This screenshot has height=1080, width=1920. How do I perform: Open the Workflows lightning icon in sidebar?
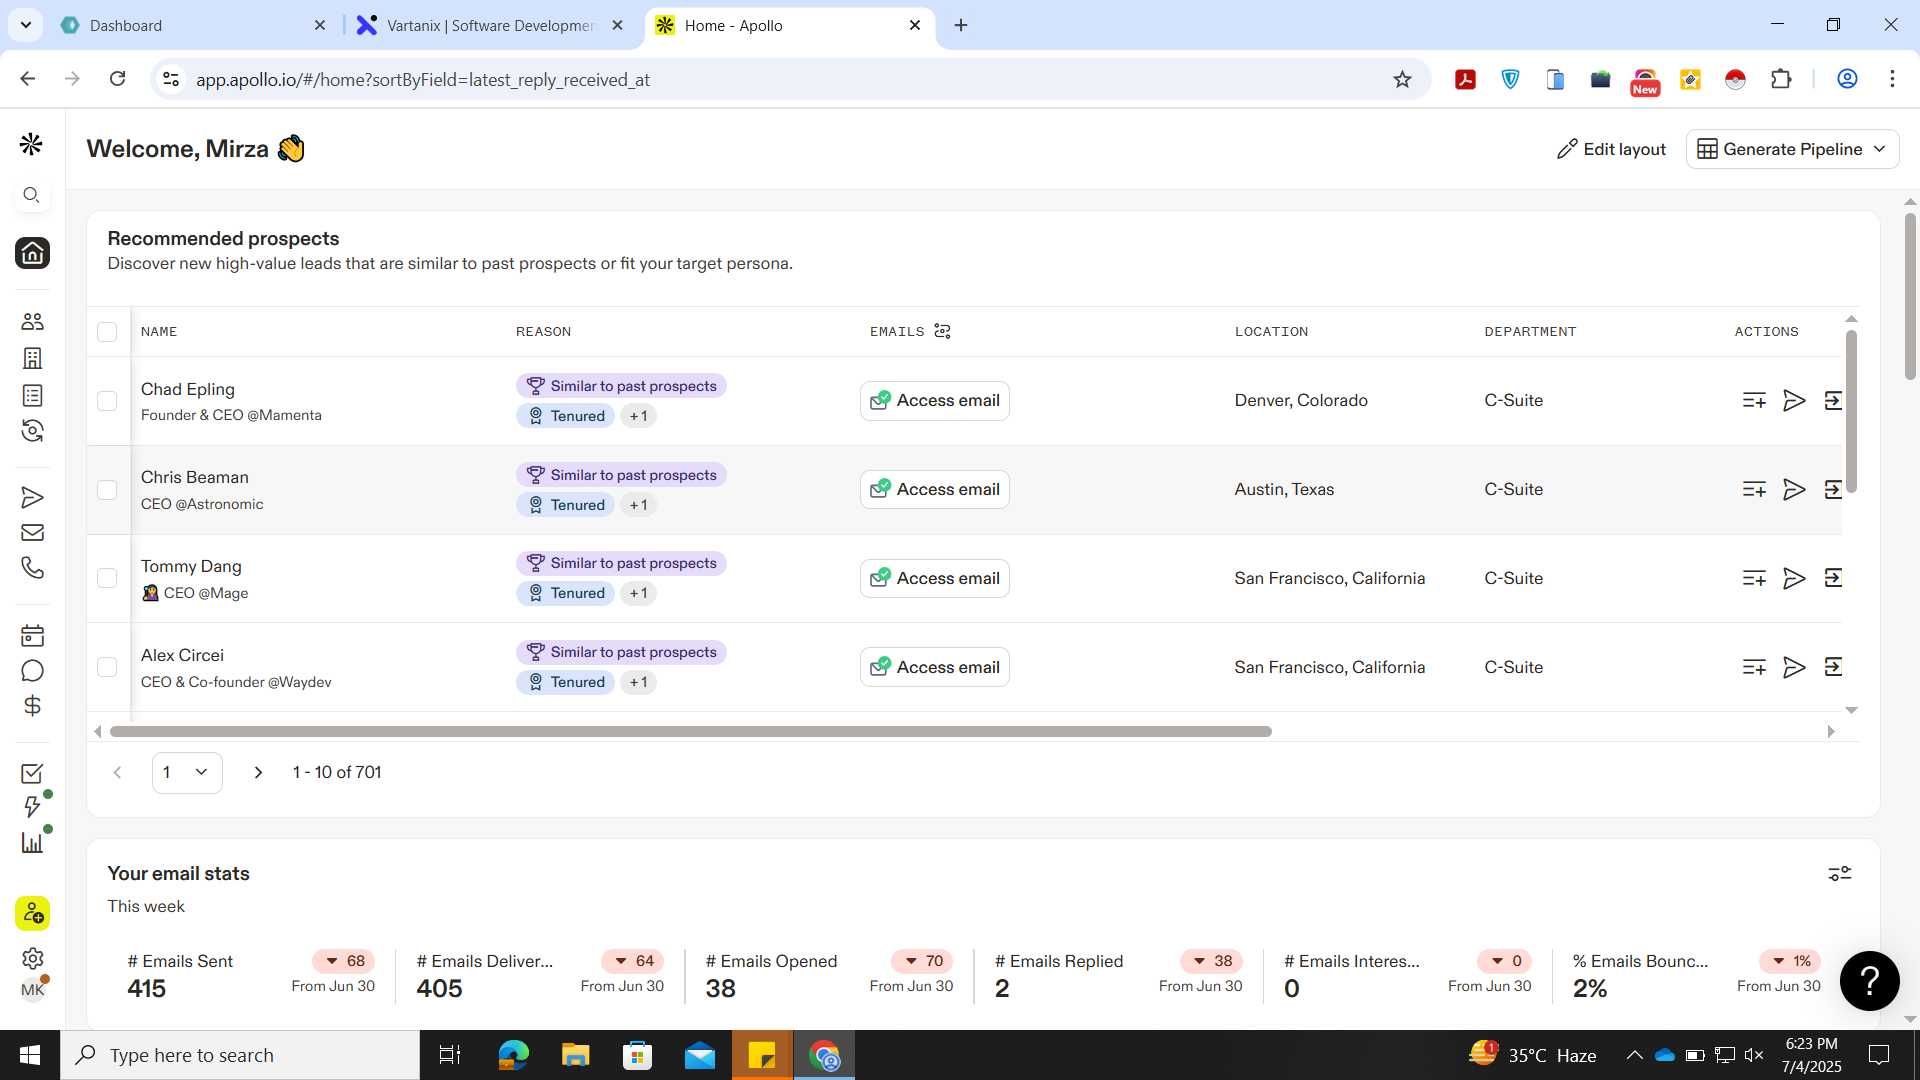pos(32,807)
